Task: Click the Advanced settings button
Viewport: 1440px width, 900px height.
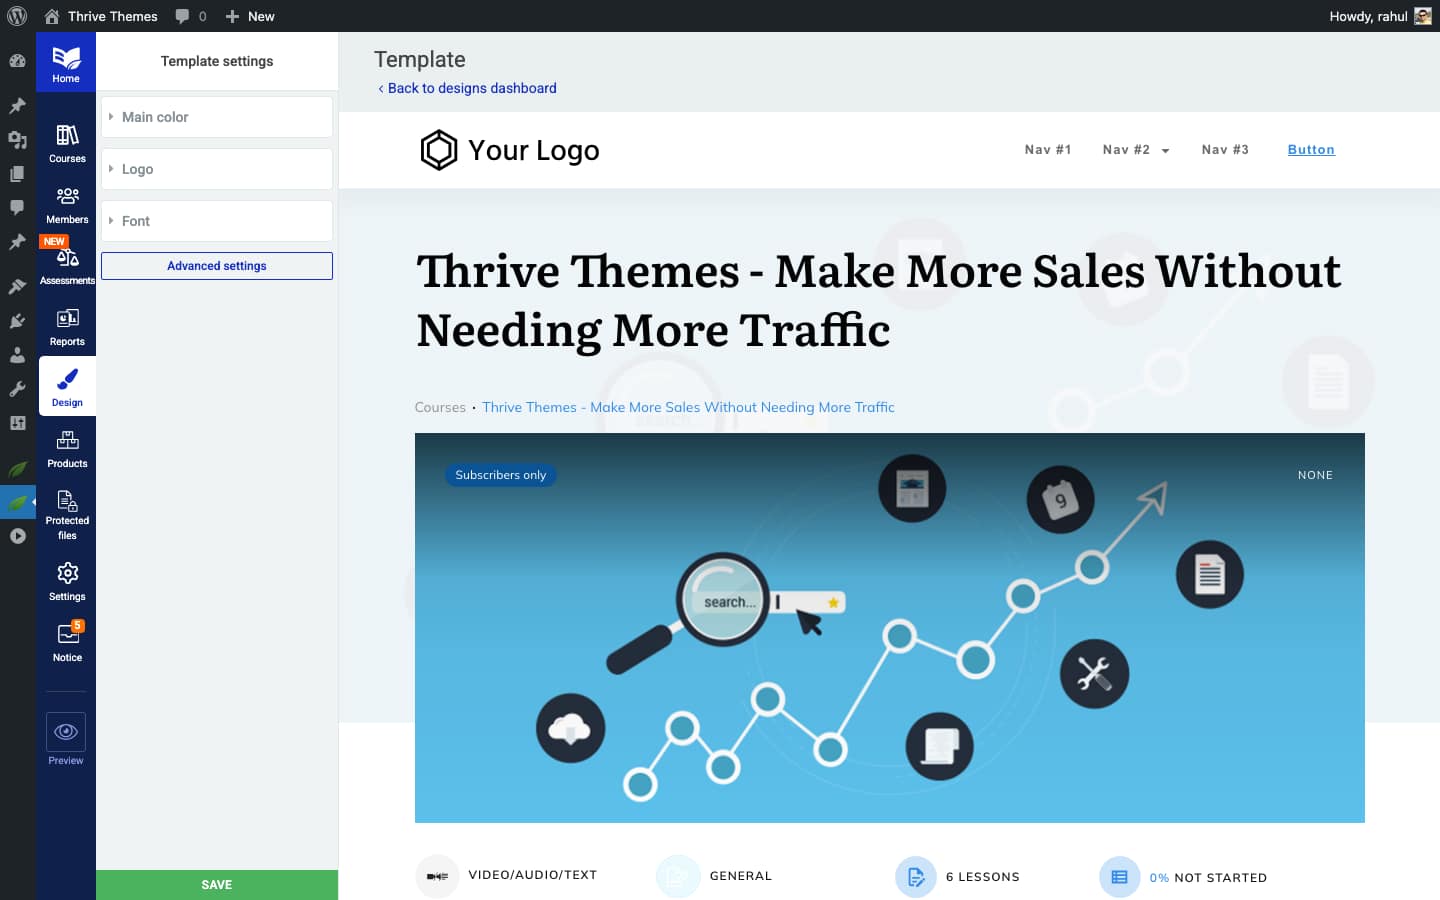Action: (217, 266)
